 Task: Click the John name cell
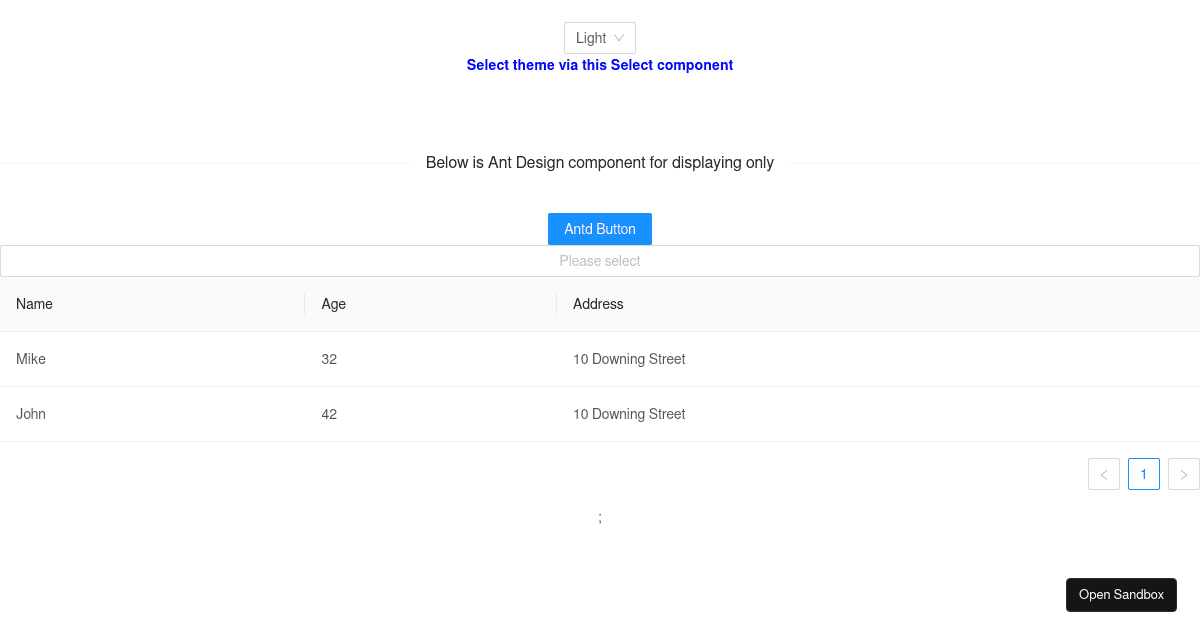152,414
